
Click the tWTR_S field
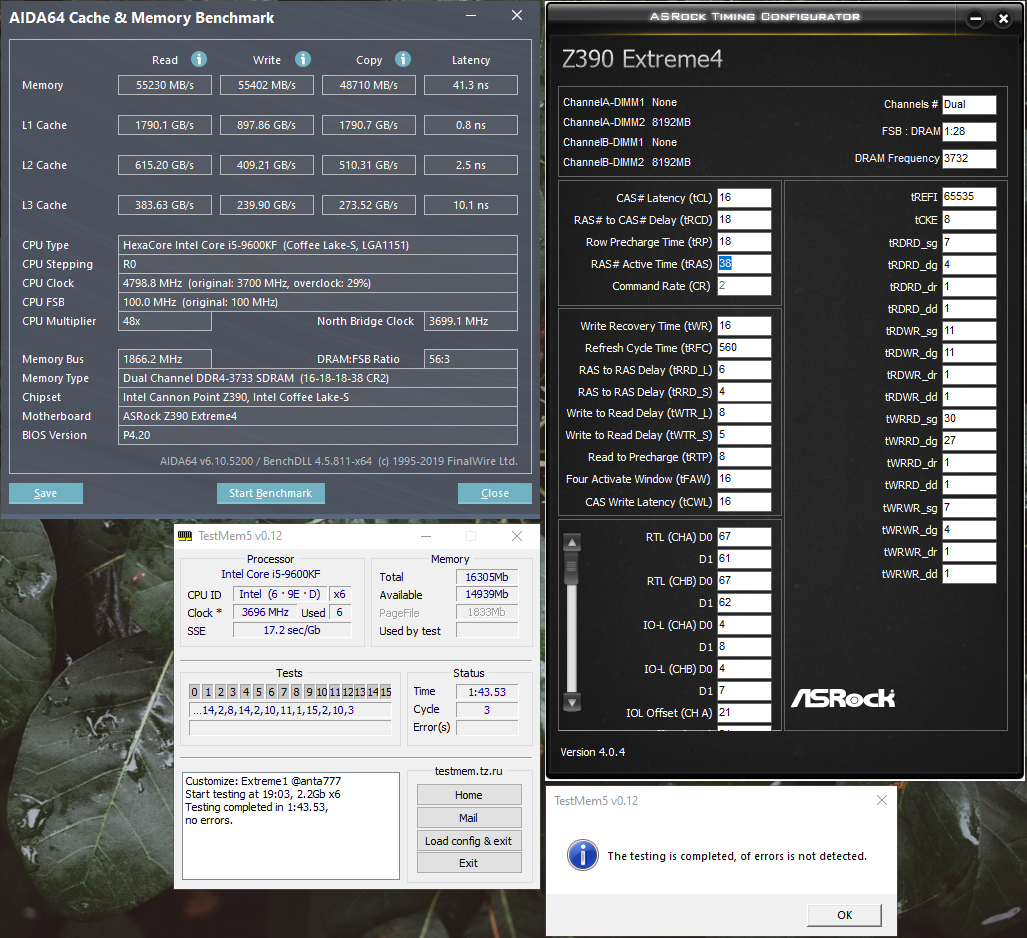click(x=744, y=435)
